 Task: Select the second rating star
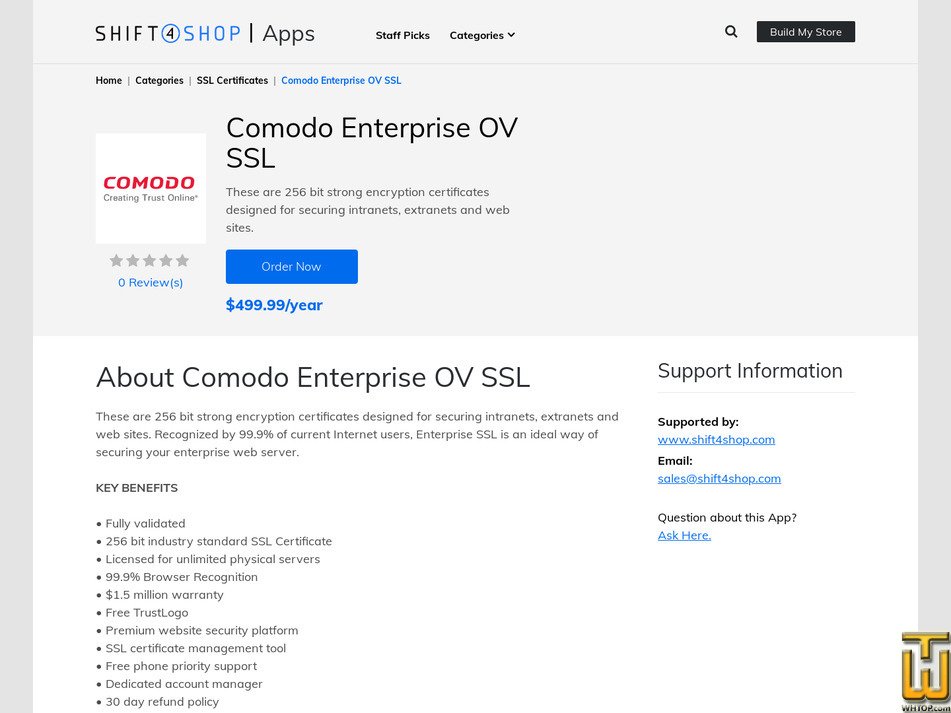[132, 260]
